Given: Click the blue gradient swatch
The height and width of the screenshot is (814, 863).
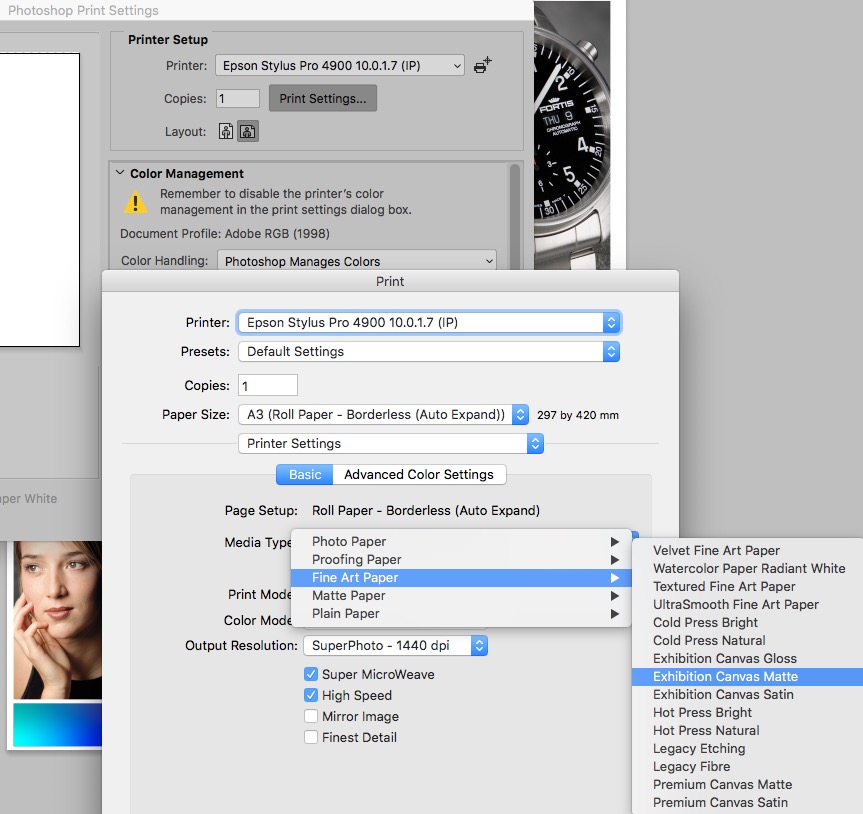Looking at the screenshot, I should pyautogui.click(x=58, y=724).
